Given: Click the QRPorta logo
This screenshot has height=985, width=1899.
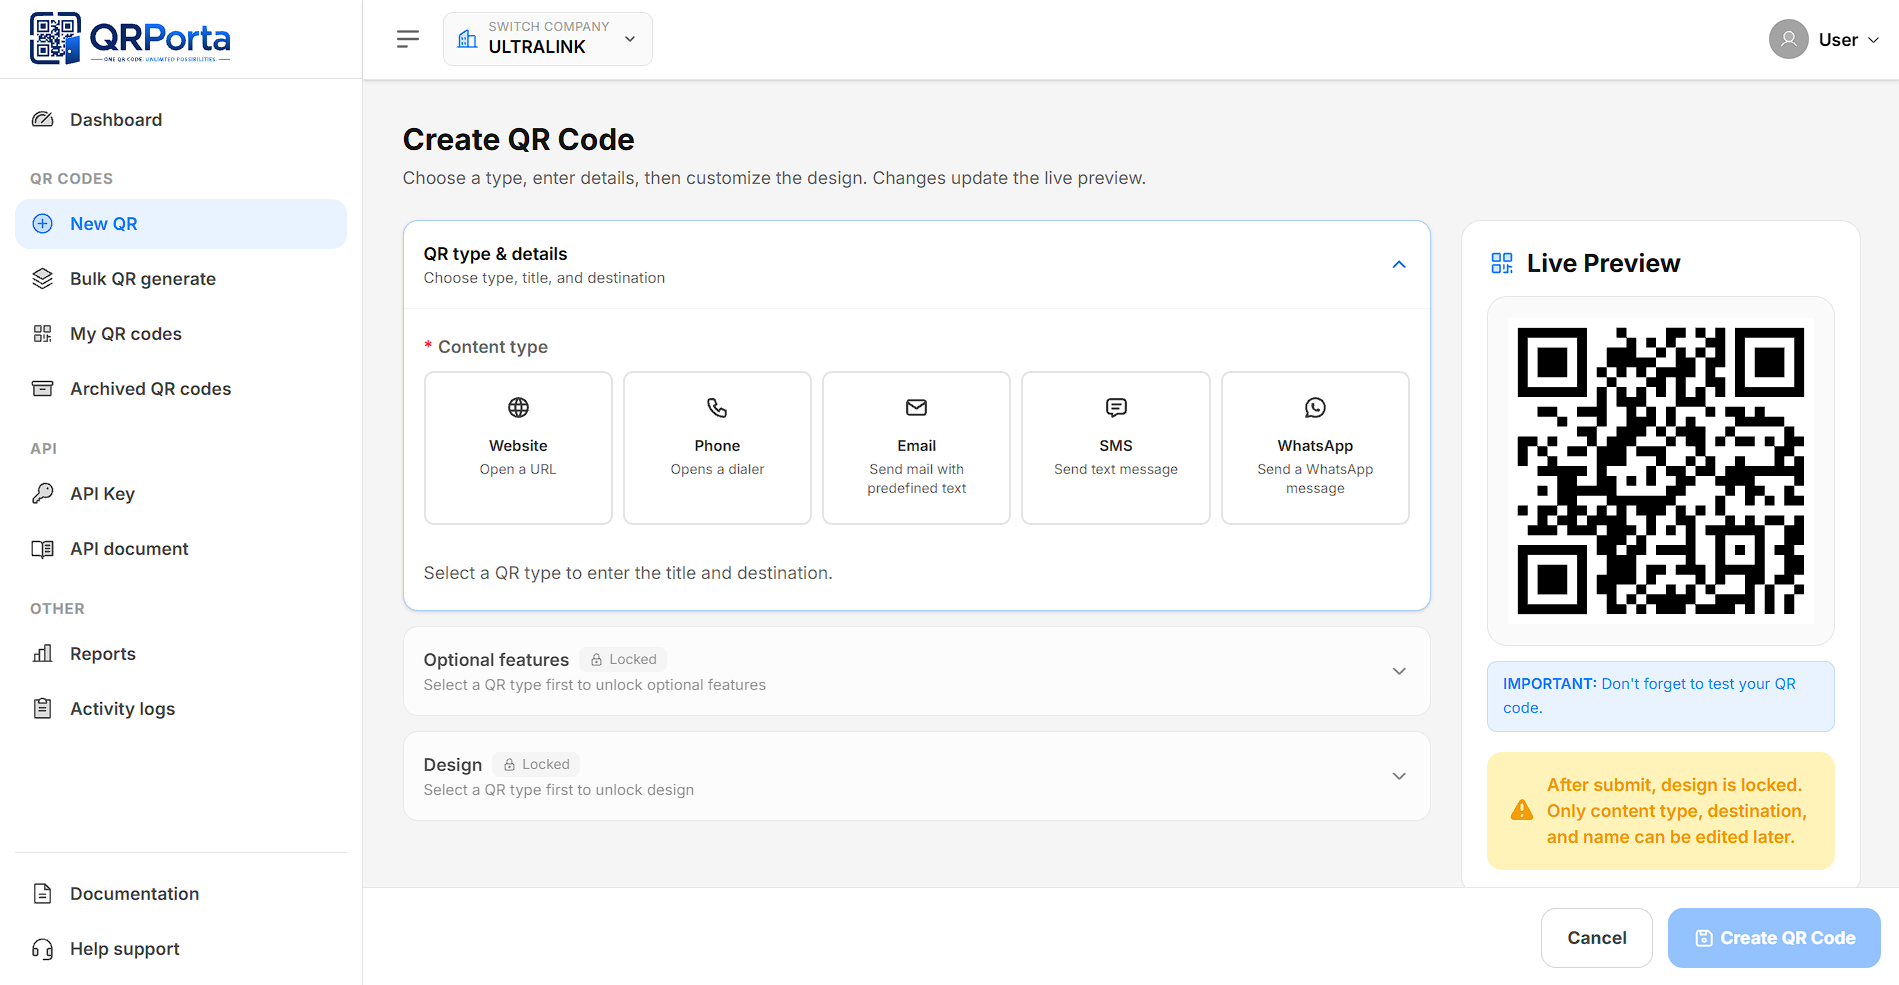Looking at the screenshot, I should [130, 39].
